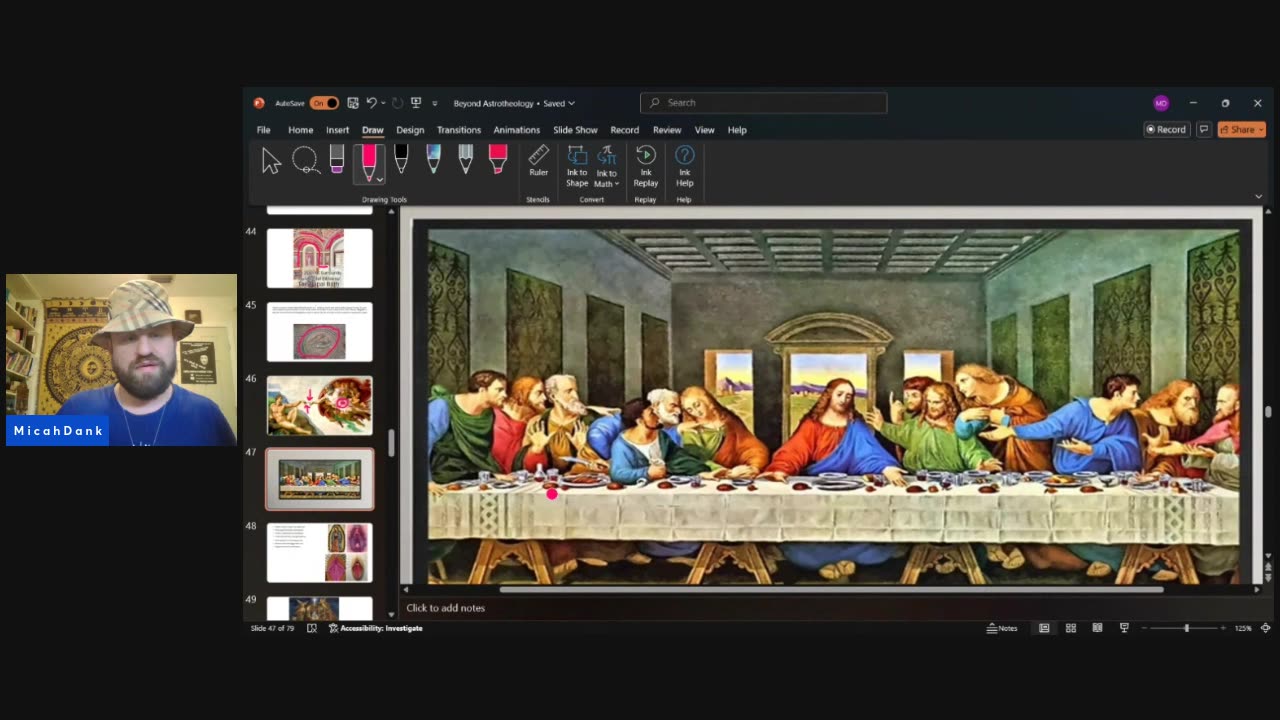Click the 'Slide 47 of 79' status indicator
Image resolution: width=1280 pixels, height=720 pixels.
pos(272,628)
